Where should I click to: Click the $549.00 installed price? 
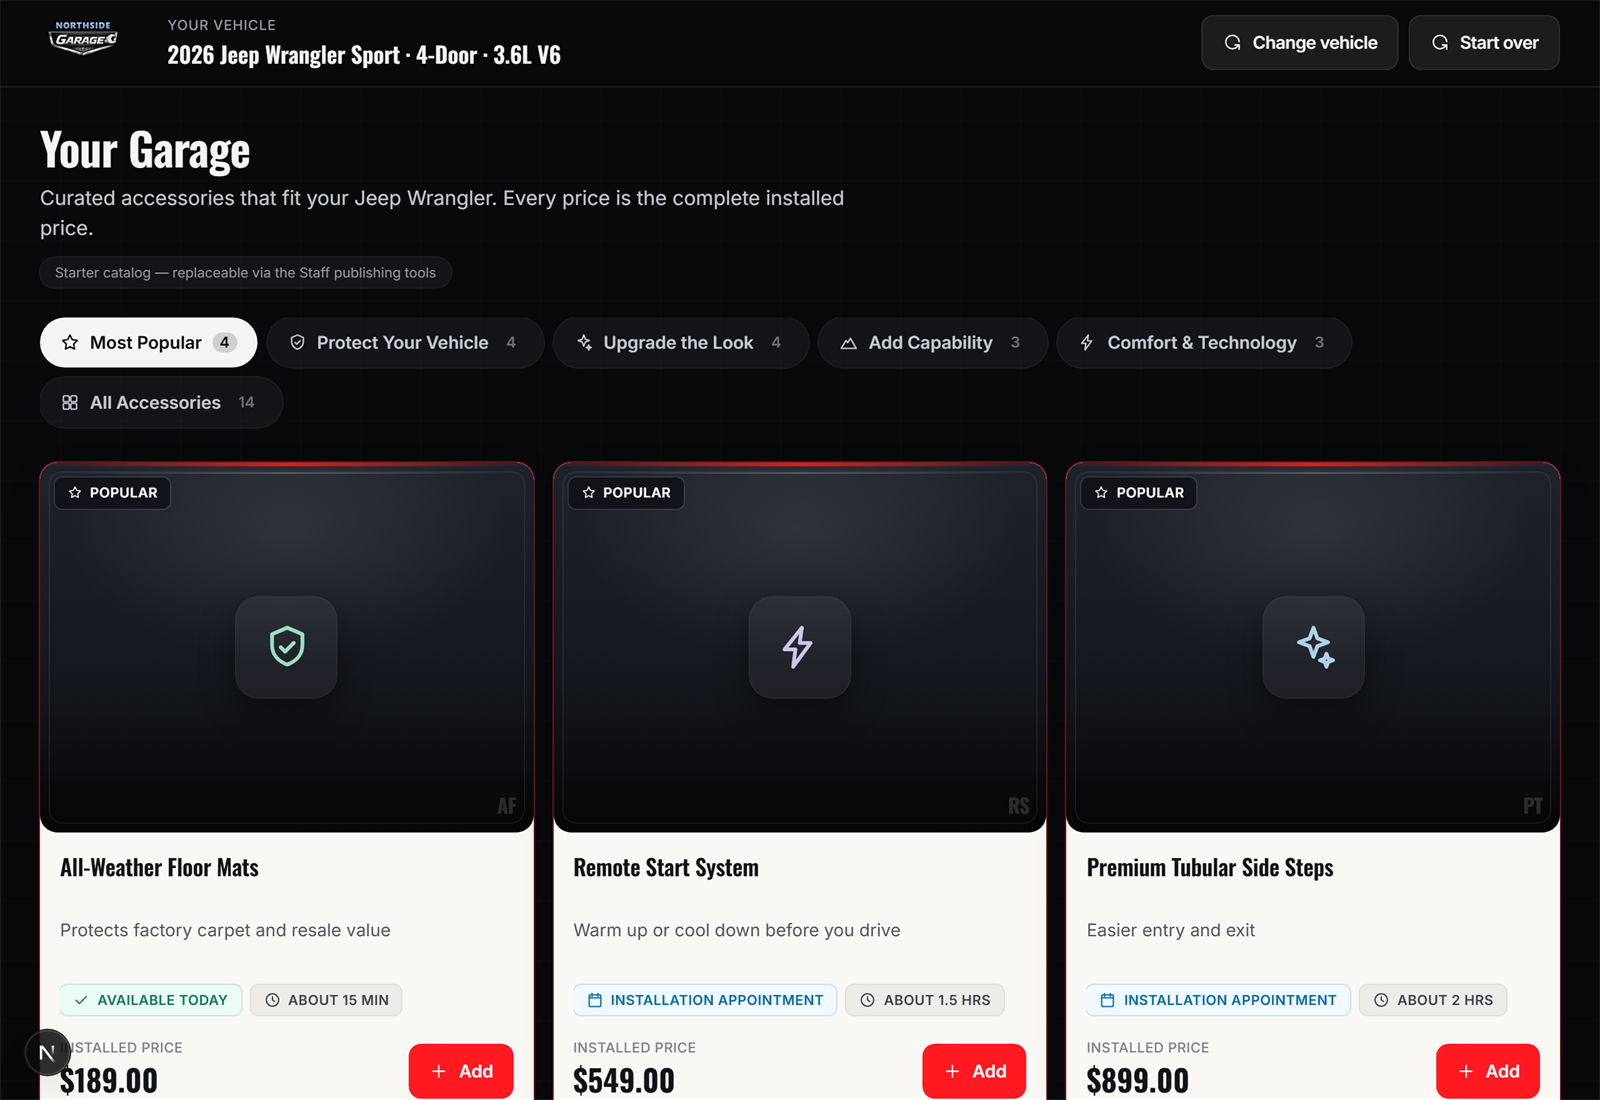pyautogui.click(x=624, y=1081)
